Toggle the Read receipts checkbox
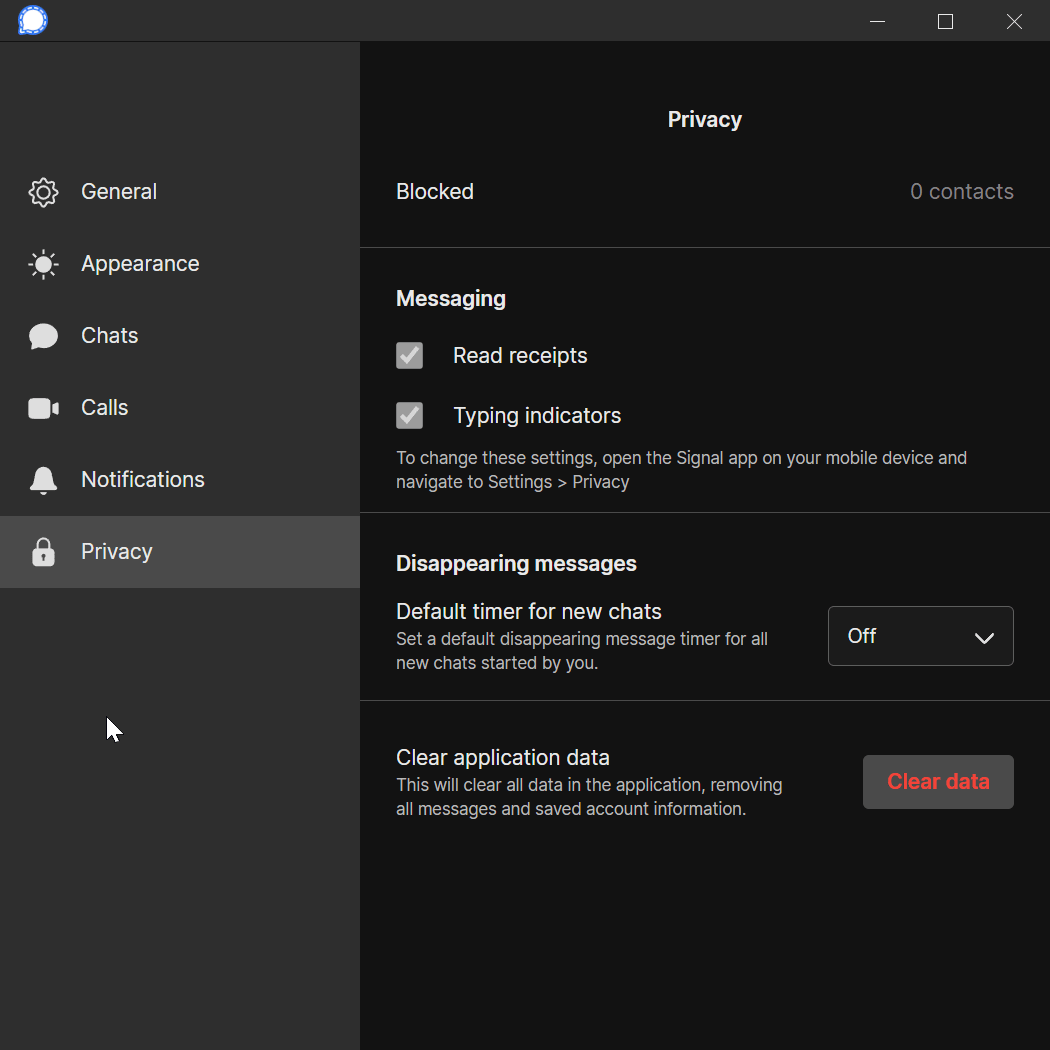Image resolution: width=1050 pixels, height=1050 pixels. [409, 355]
